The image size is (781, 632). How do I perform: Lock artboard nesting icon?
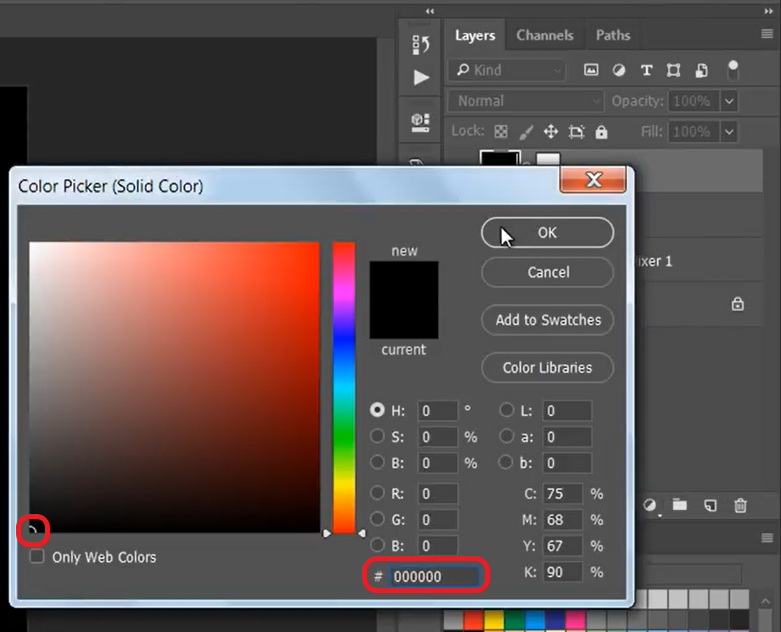(576, 132)
